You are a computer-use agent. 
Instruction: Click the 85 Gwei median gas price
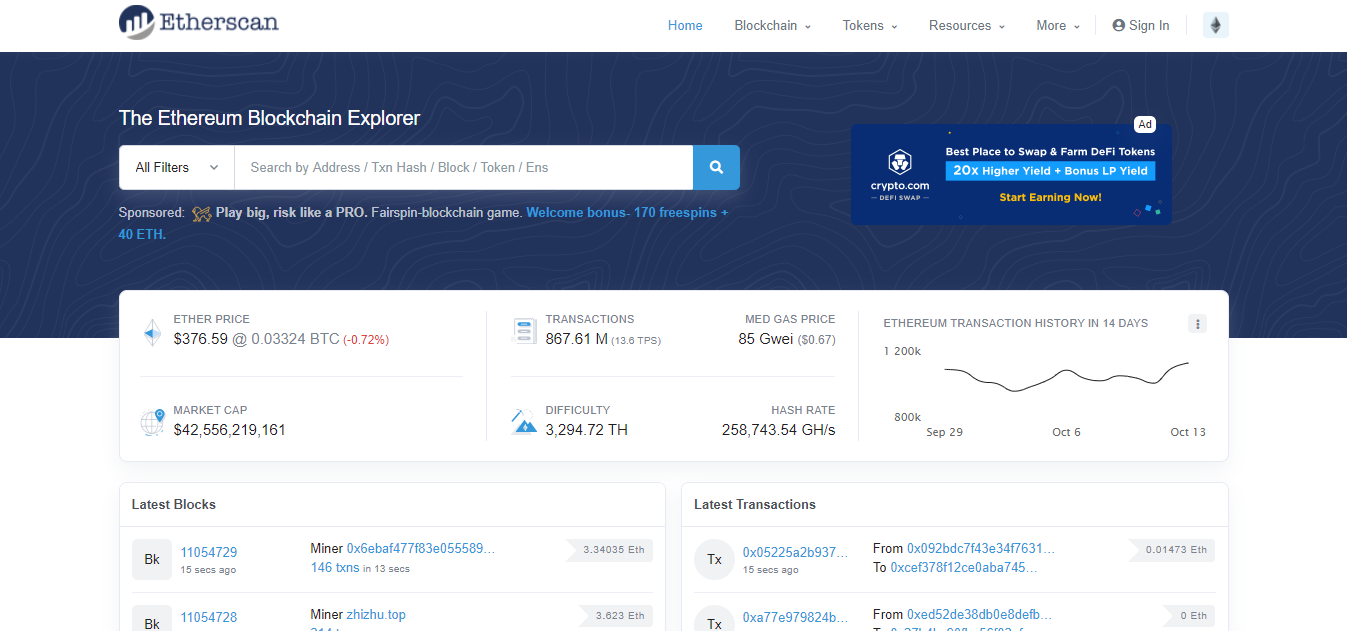(766, 339)
